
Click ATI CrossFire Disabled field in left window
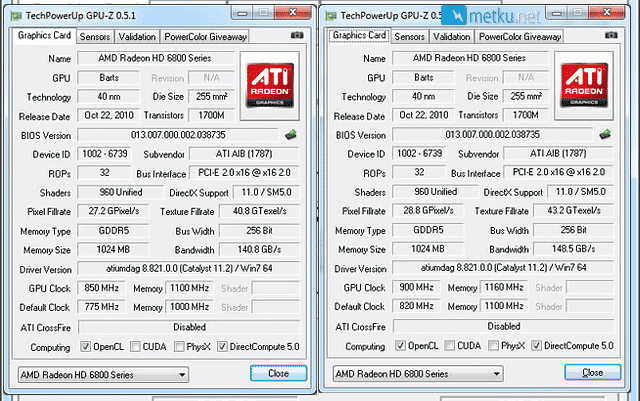pyautogui.click(x=189, y=327)
